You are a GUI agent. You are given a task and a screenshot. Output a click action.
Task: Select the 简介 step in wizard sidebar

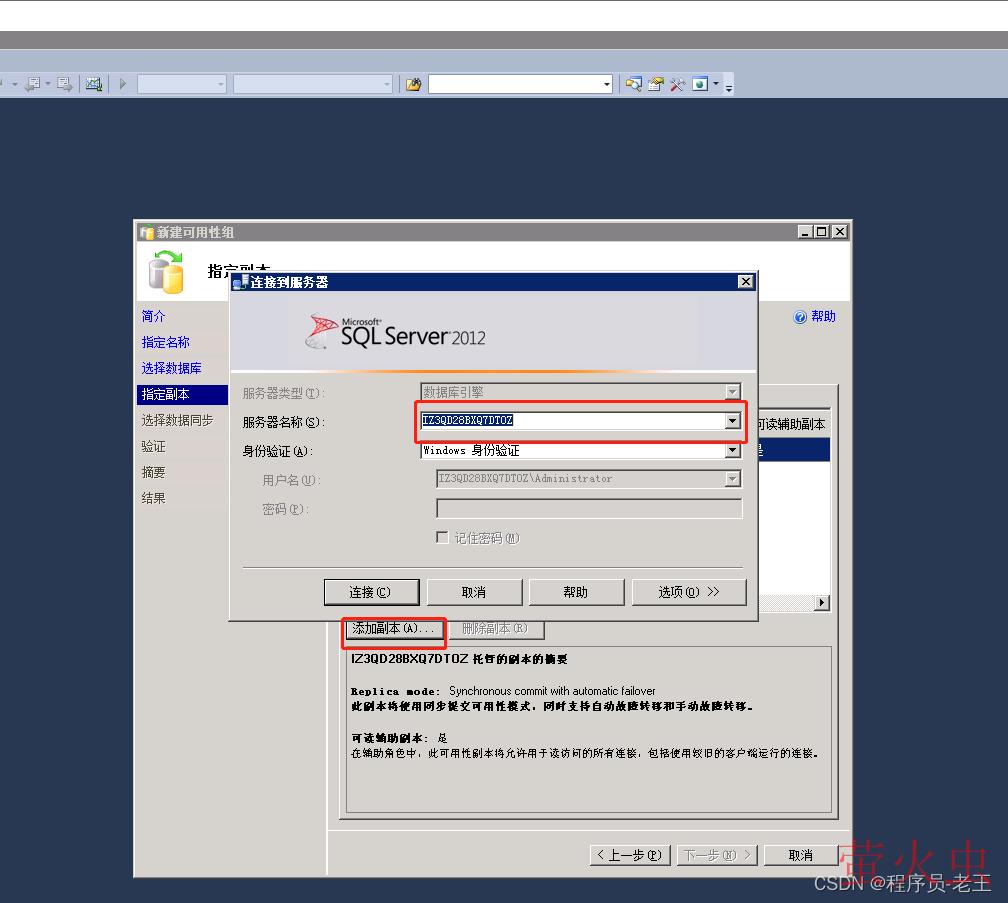point(153,316)
